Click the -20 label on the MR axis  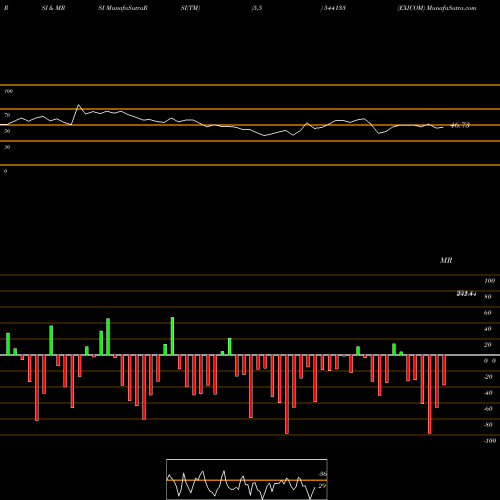[x=488, y=377]
